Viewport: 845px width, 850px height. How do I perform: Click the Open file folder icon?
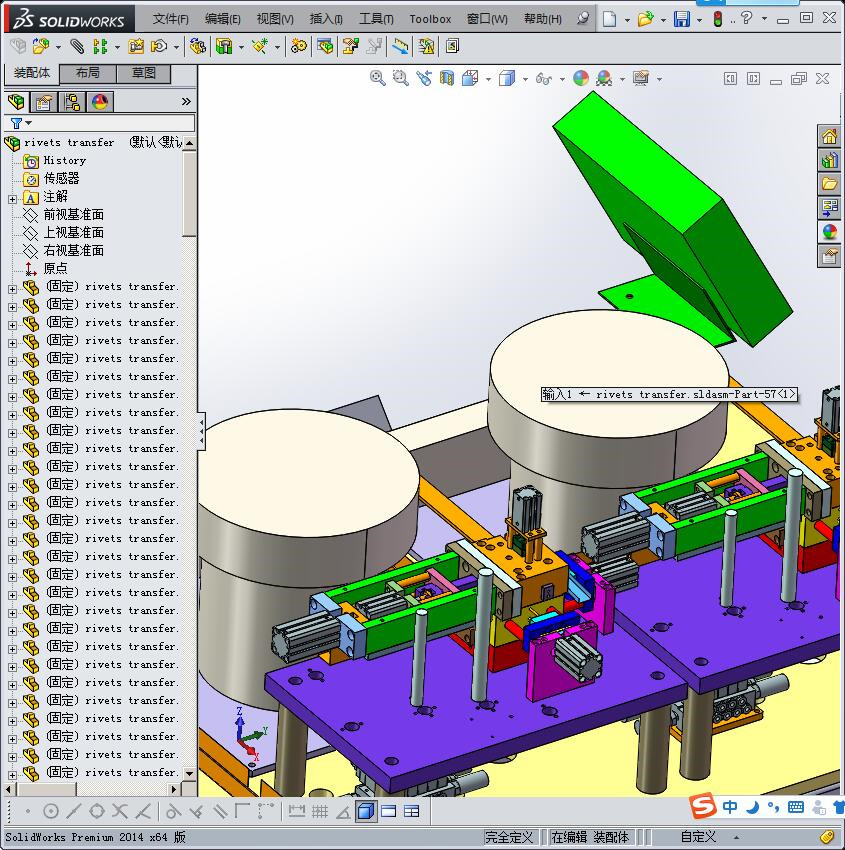click(x=645, y=19)
